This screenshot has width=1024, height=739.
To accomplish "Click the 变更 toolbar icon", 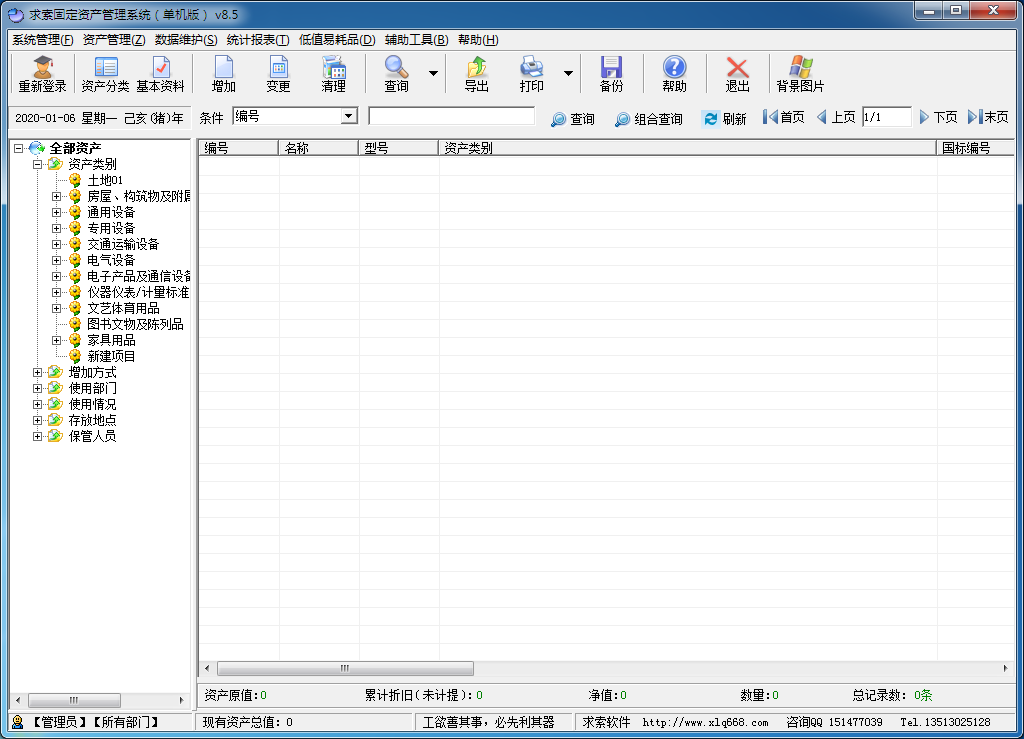I will tap(278, 74).
